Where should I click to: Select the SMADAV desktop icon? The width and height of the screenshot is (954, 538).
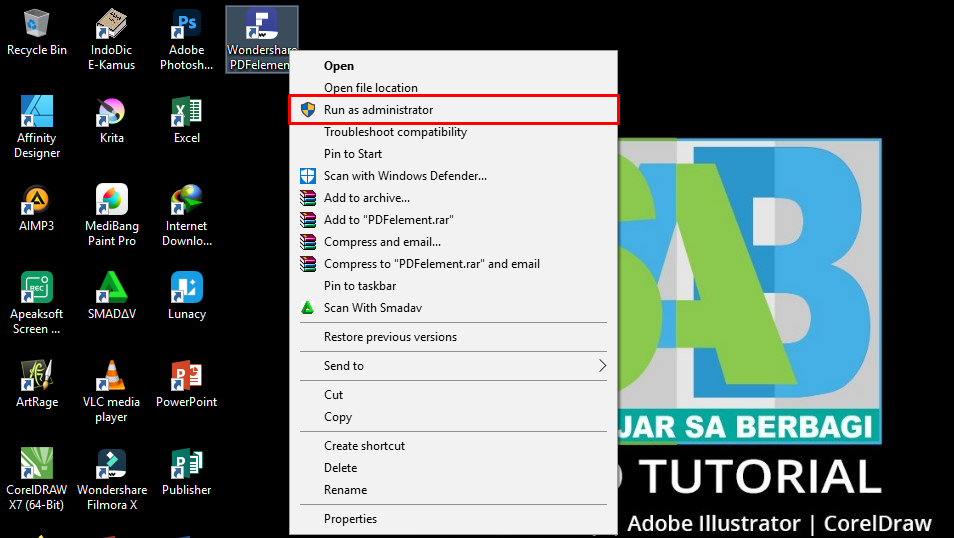click(x=111, y=296)
